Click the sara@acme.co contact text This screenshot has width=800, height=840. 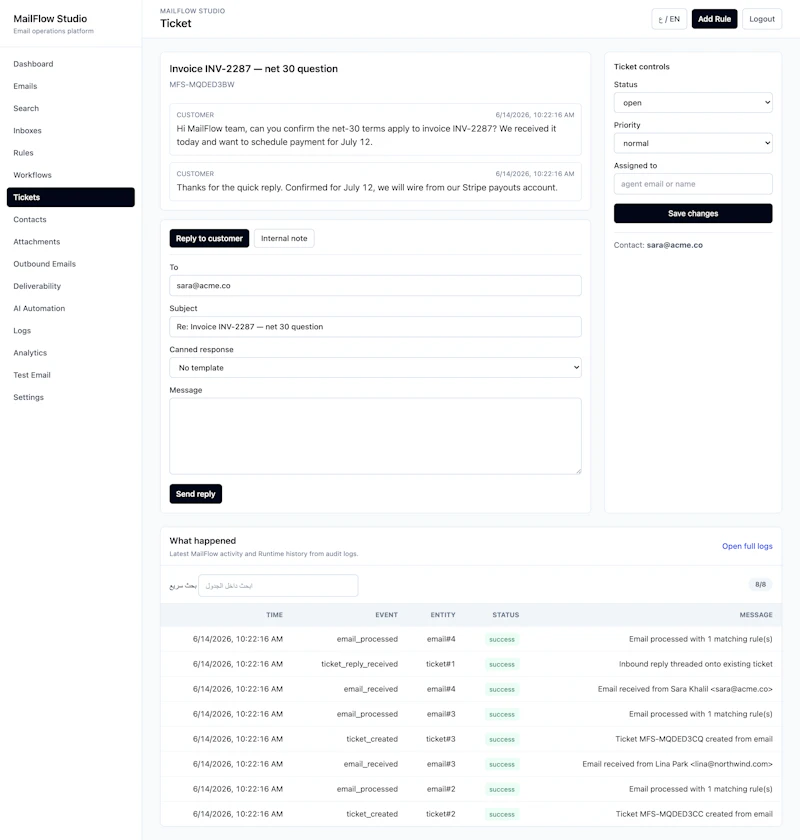point(675,245)
